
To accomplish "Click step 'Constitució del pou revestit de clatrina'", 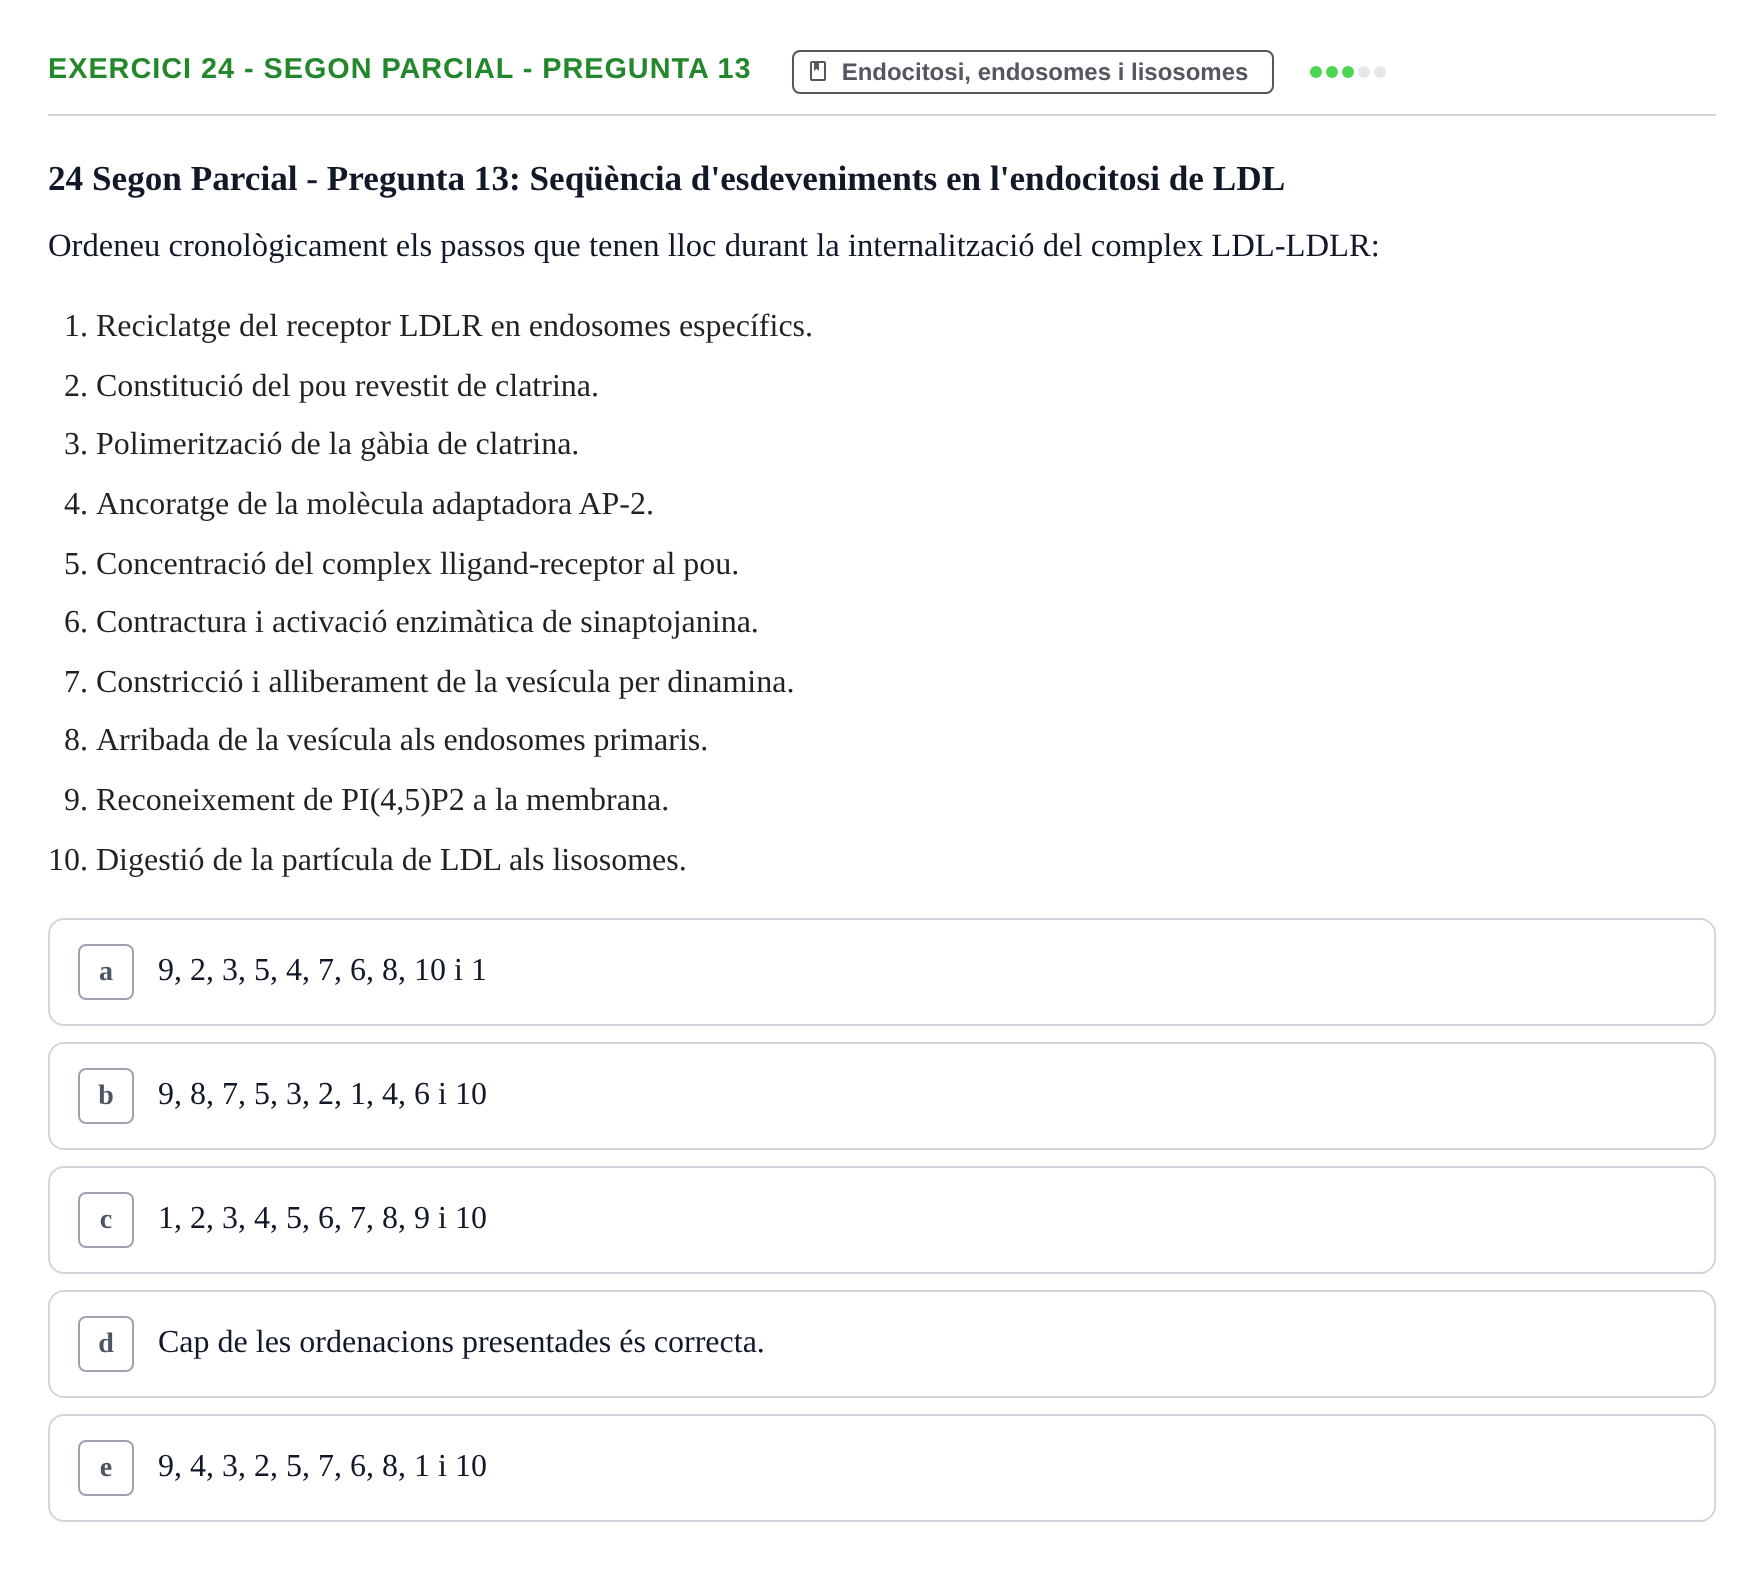I will 347,386.
